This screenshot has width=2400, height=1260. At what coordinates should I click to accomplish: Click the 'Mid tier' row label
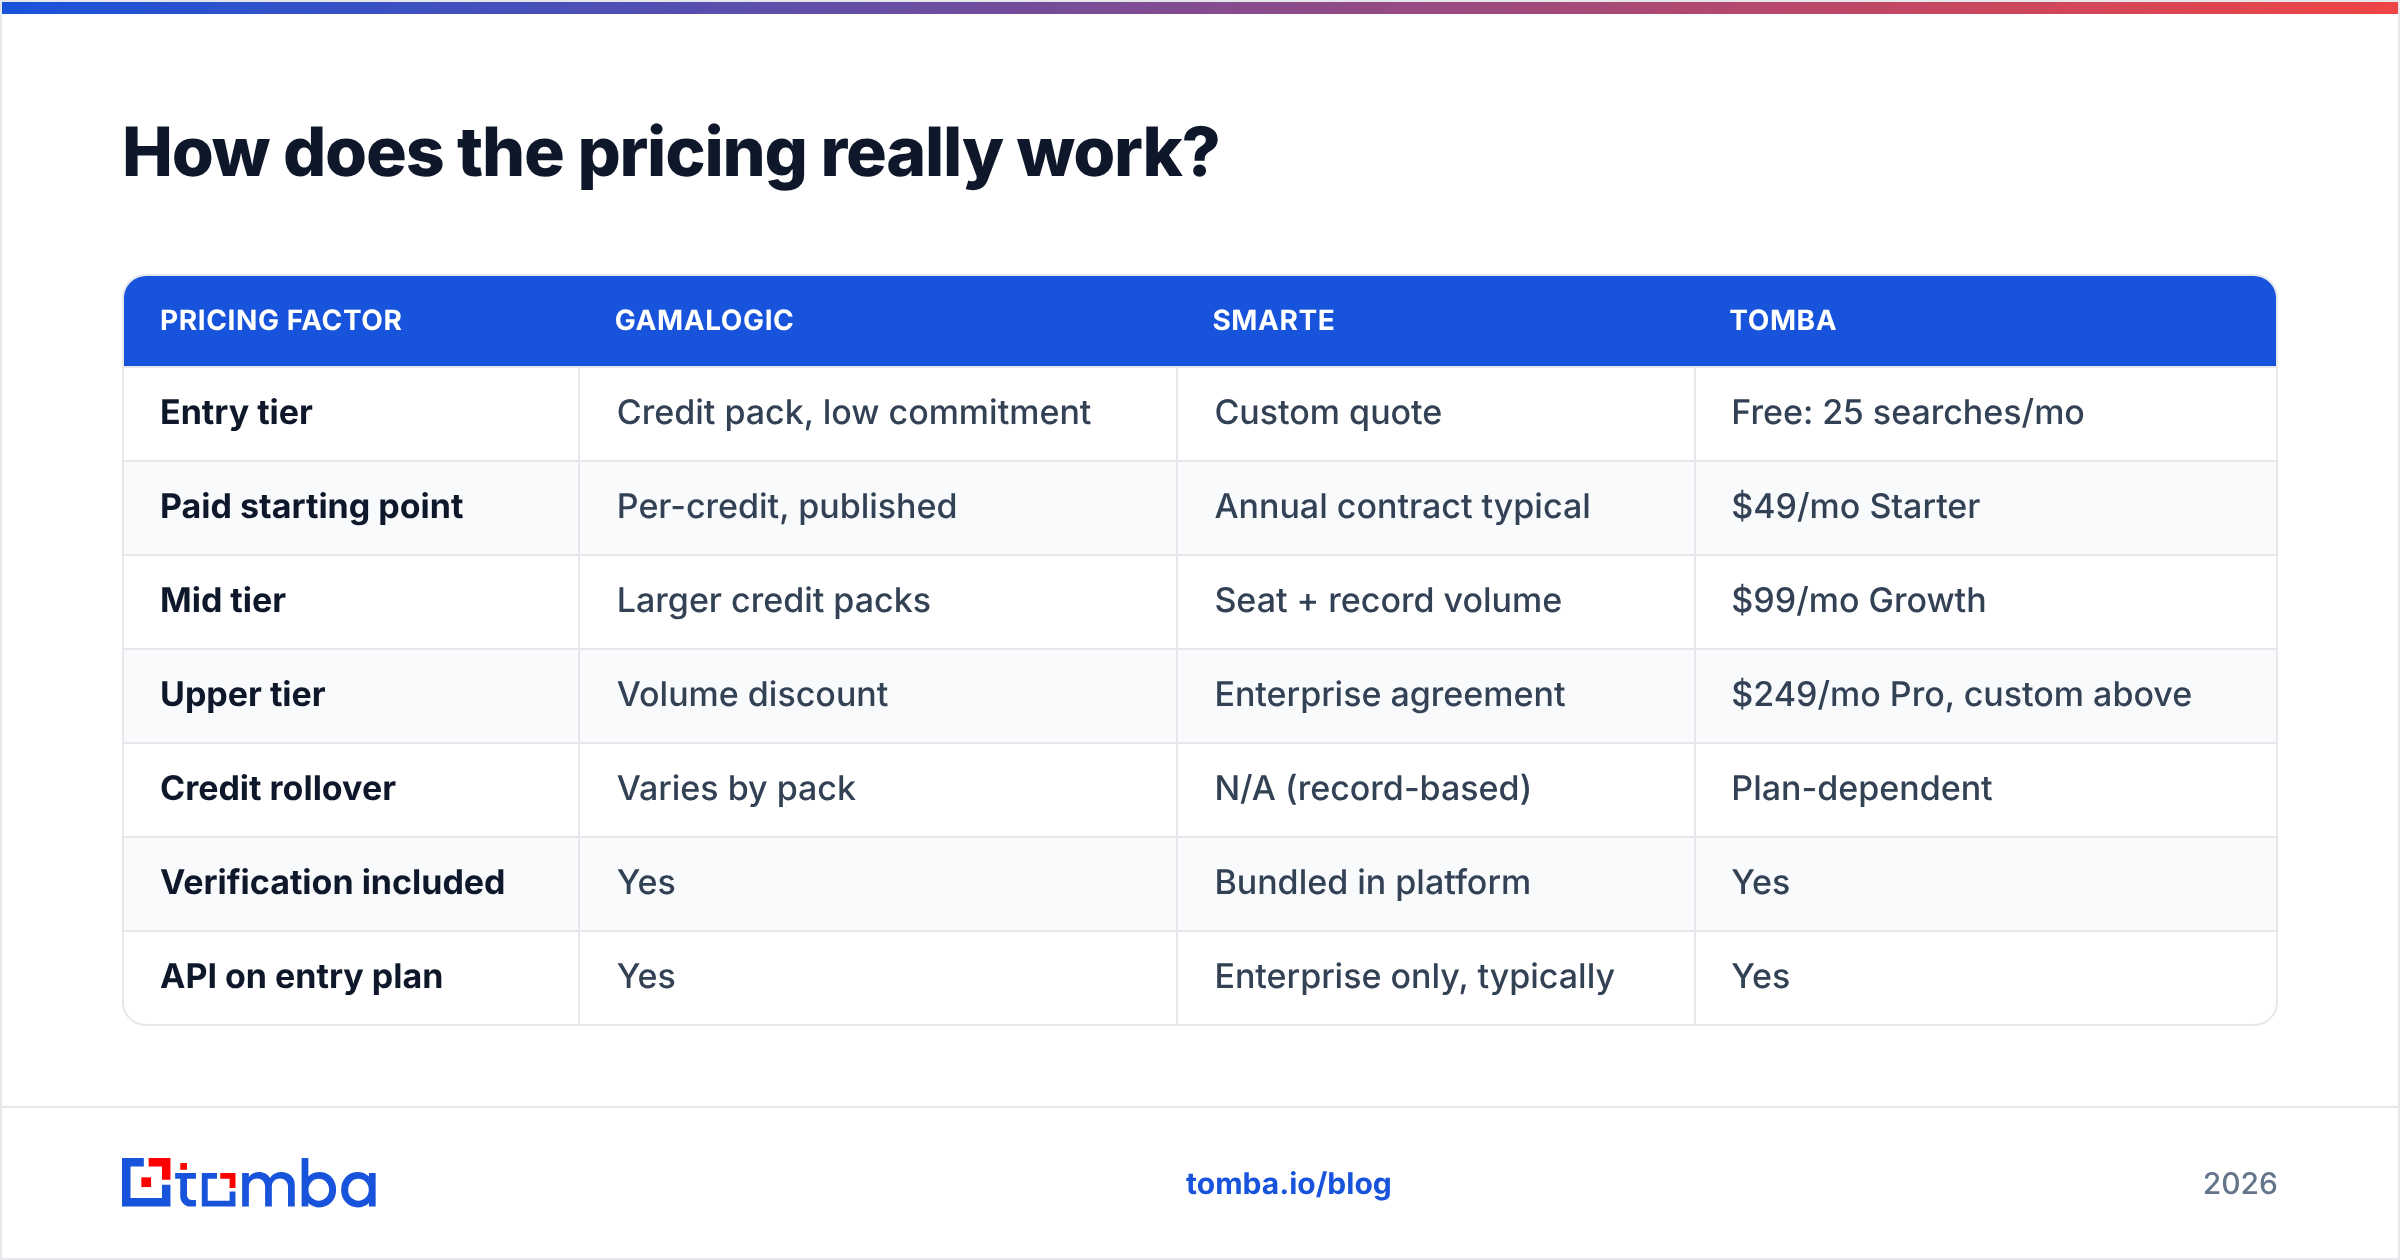[223, 600]
